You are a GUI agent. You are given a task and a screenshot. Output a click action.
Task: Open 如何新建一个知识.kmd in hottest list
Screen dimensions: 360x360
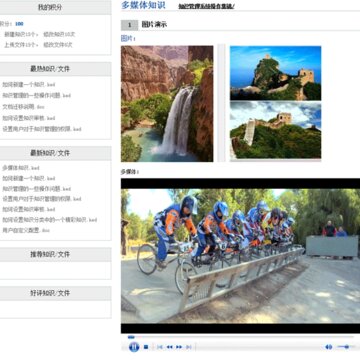pyautogui.click(x=29, y=85)
